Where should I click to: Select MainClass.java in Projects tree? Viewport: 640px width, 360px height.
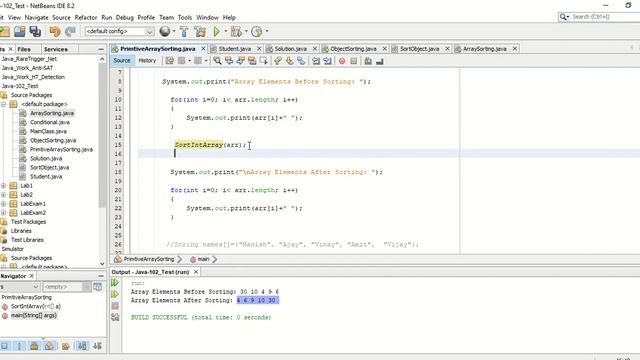pos(48,131)
